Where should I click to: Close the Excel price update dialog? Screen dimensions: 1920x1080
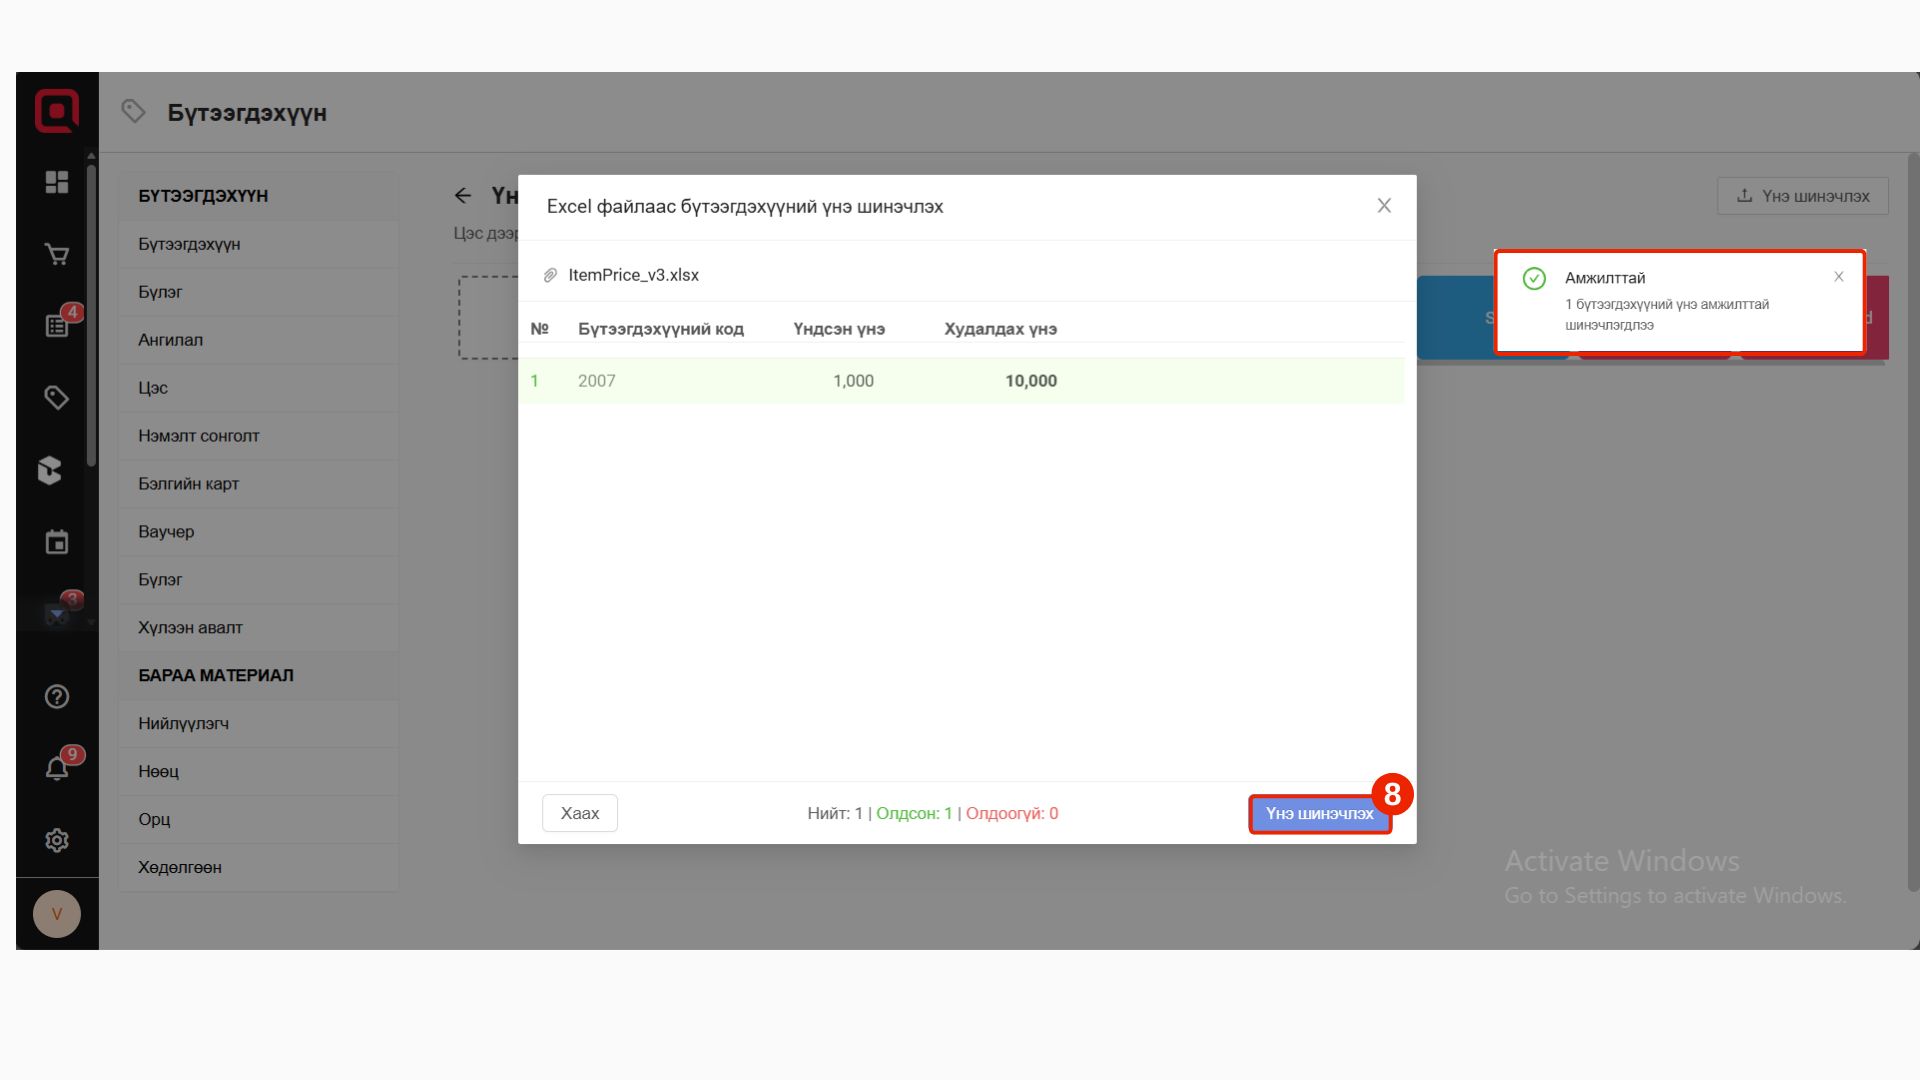[1384, 206]
